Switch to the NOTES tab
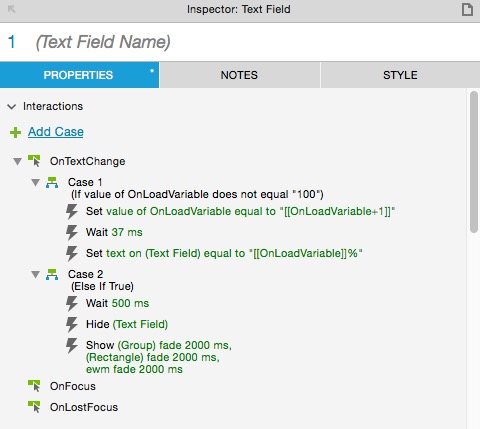The image size is (480, 429). 240,75
